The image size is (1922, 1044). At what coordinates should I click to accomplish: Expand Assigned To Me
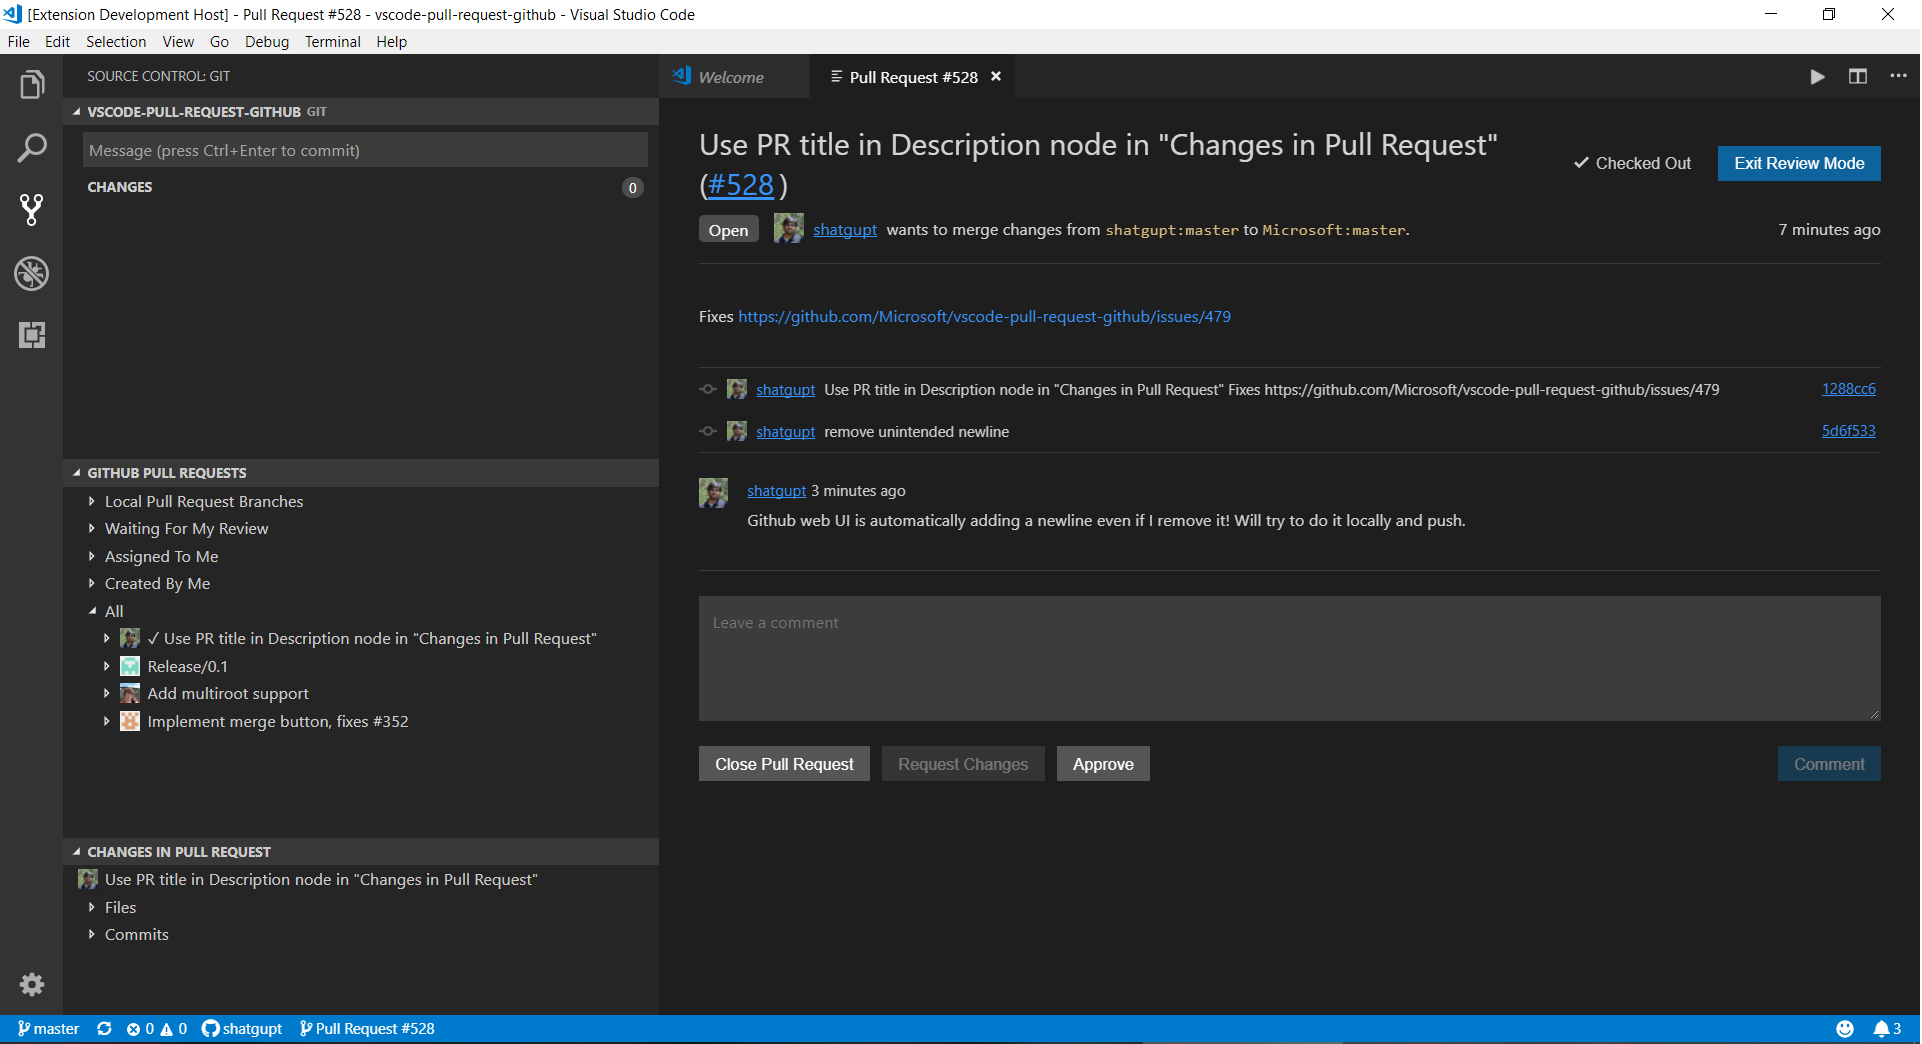[x=92, y=556]
